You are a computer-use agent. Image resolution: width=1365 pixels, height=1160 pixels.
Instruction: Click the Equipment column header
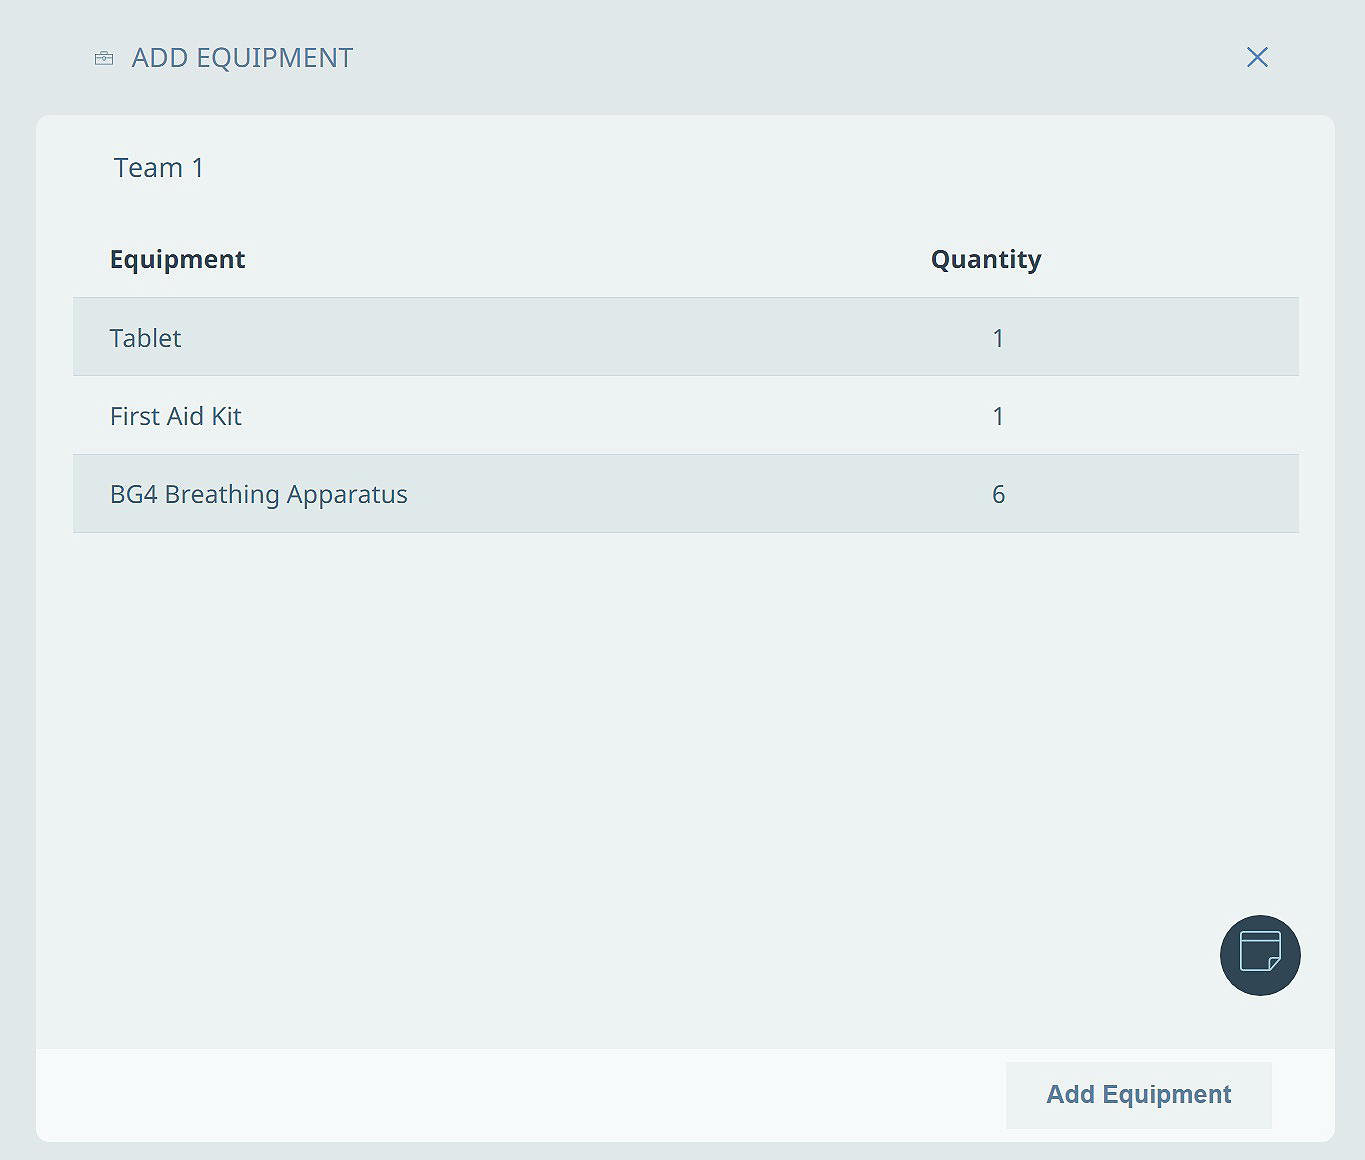[177, 259]
